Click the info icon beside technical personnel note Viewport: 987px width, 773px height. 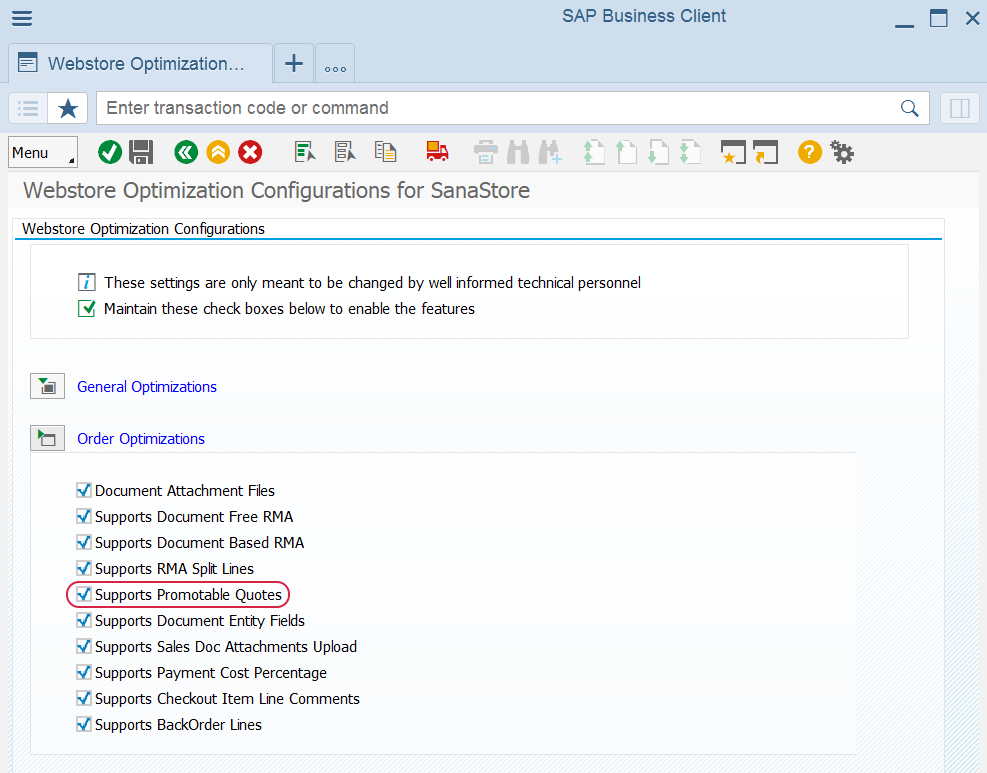click(x=86, y=282)
